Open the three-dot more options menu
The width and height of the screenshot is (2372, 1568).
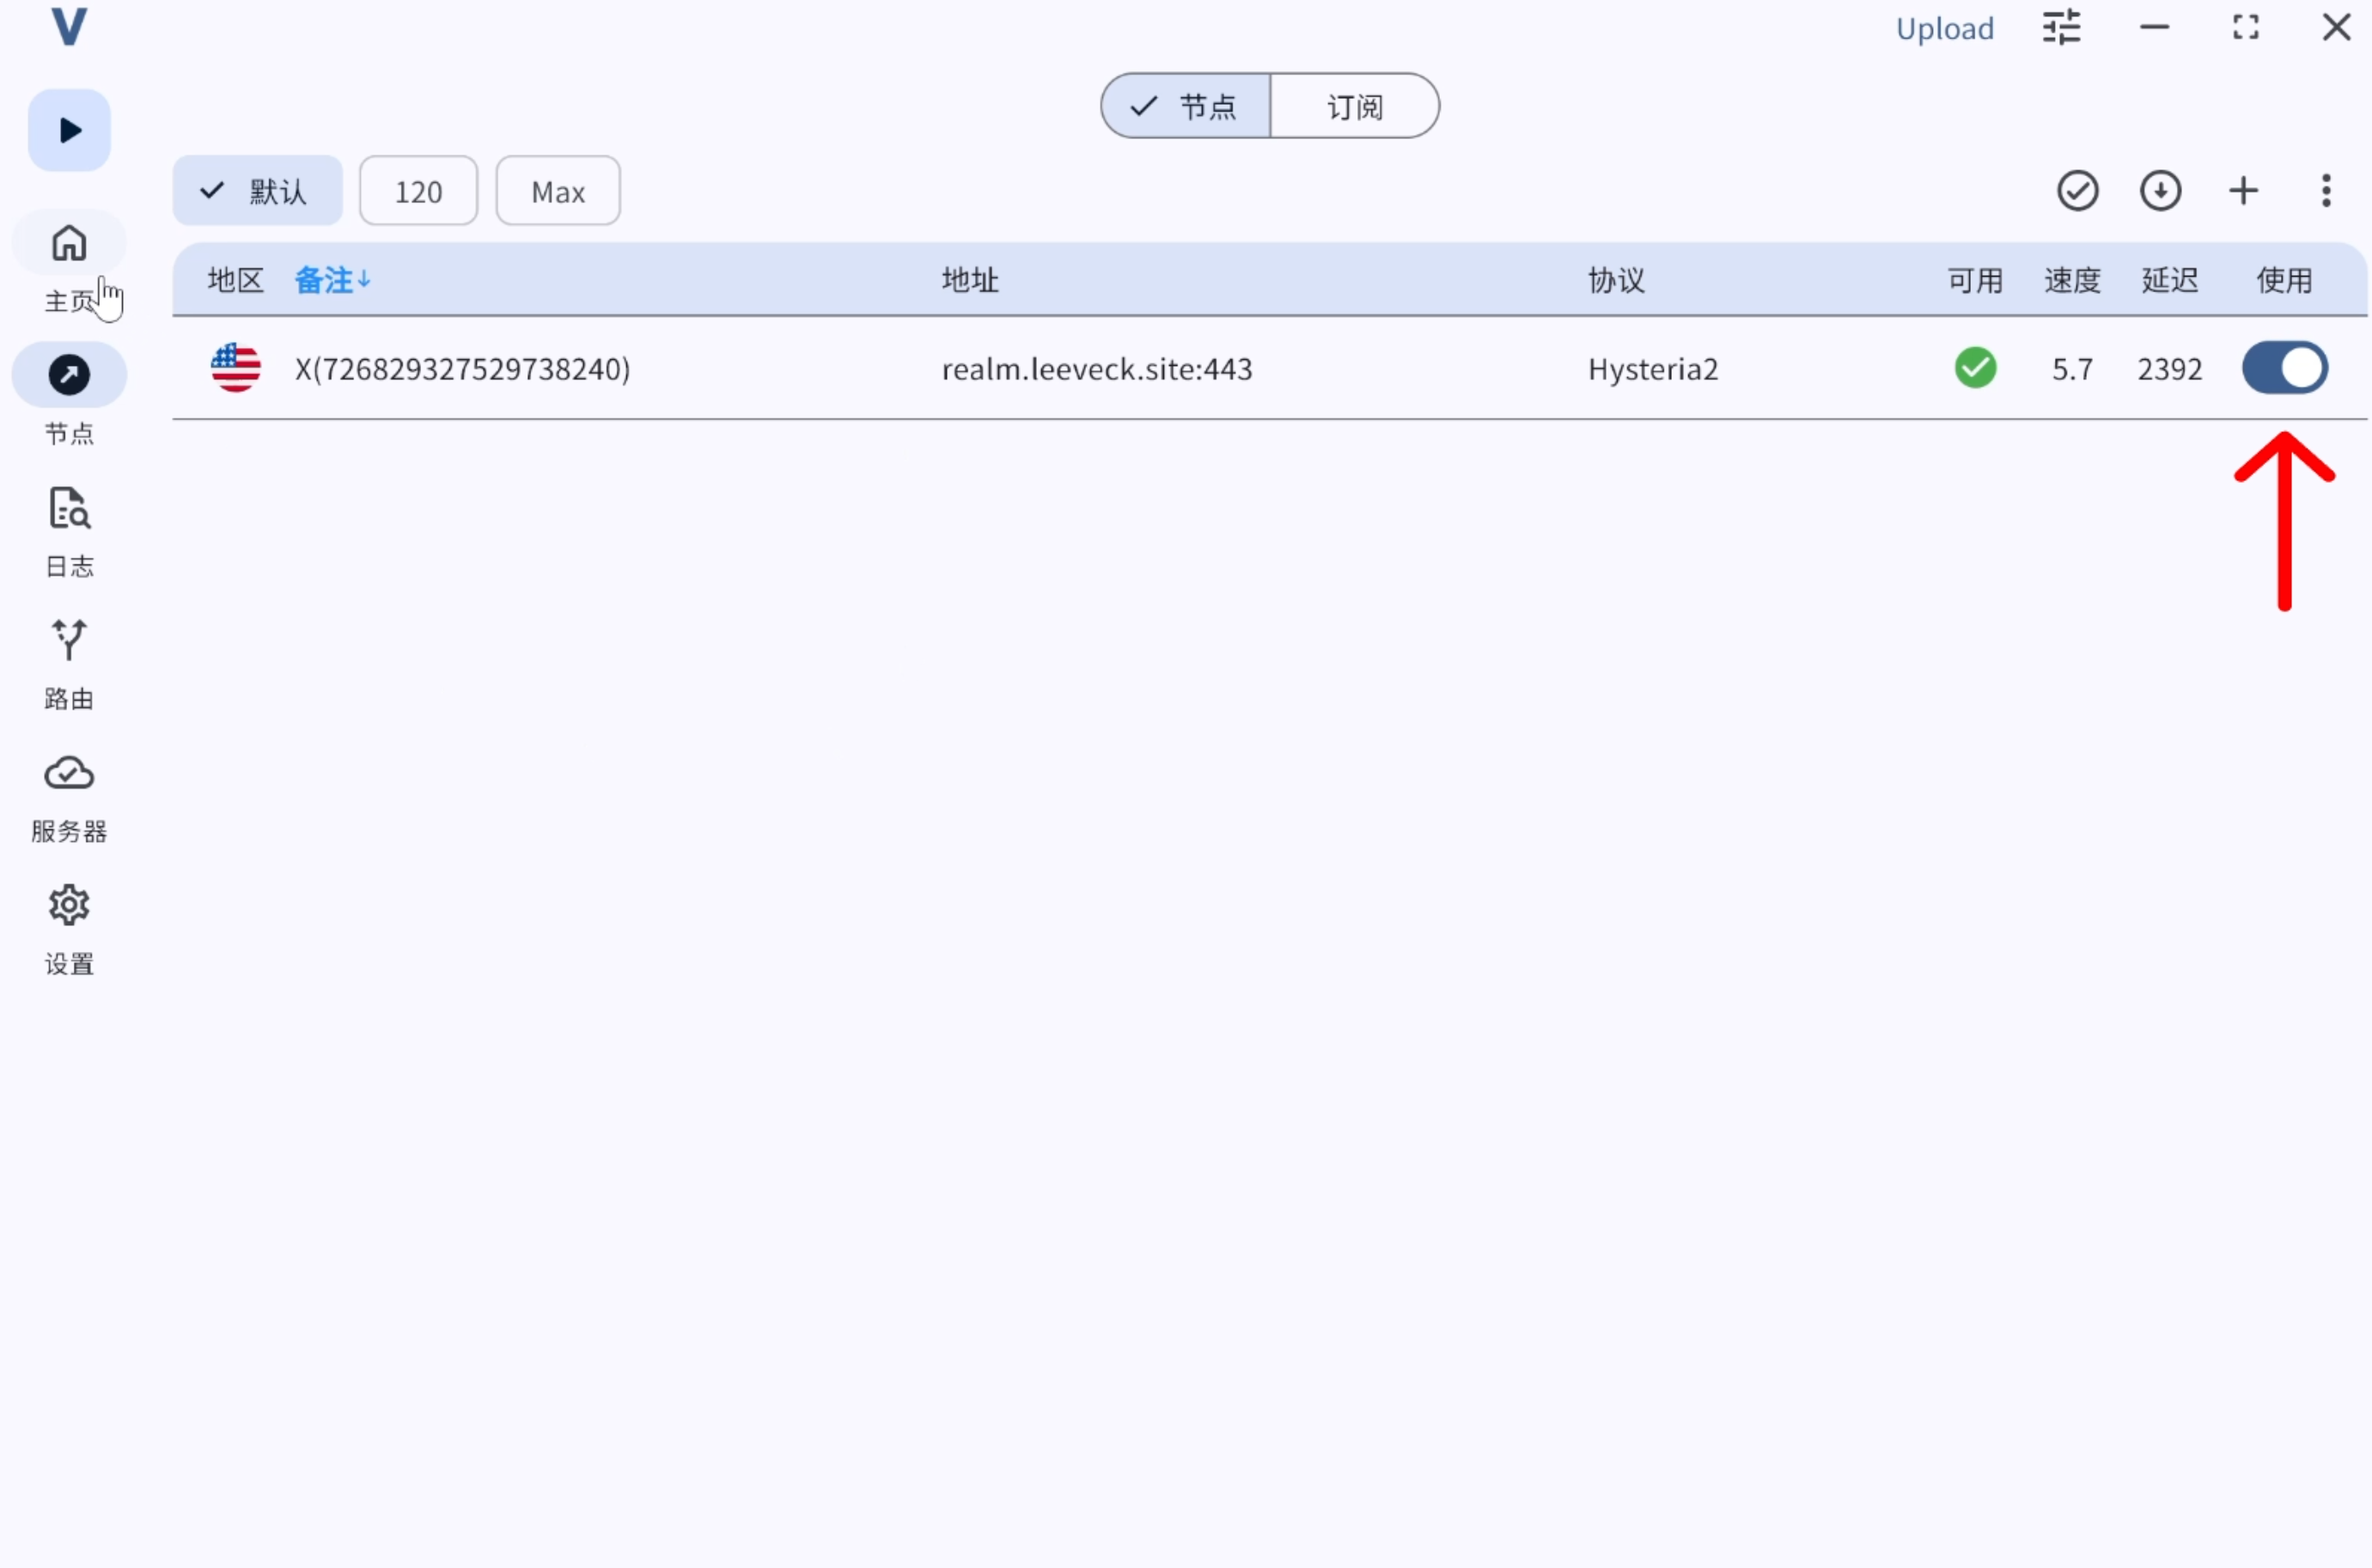tap(2326, 191)
